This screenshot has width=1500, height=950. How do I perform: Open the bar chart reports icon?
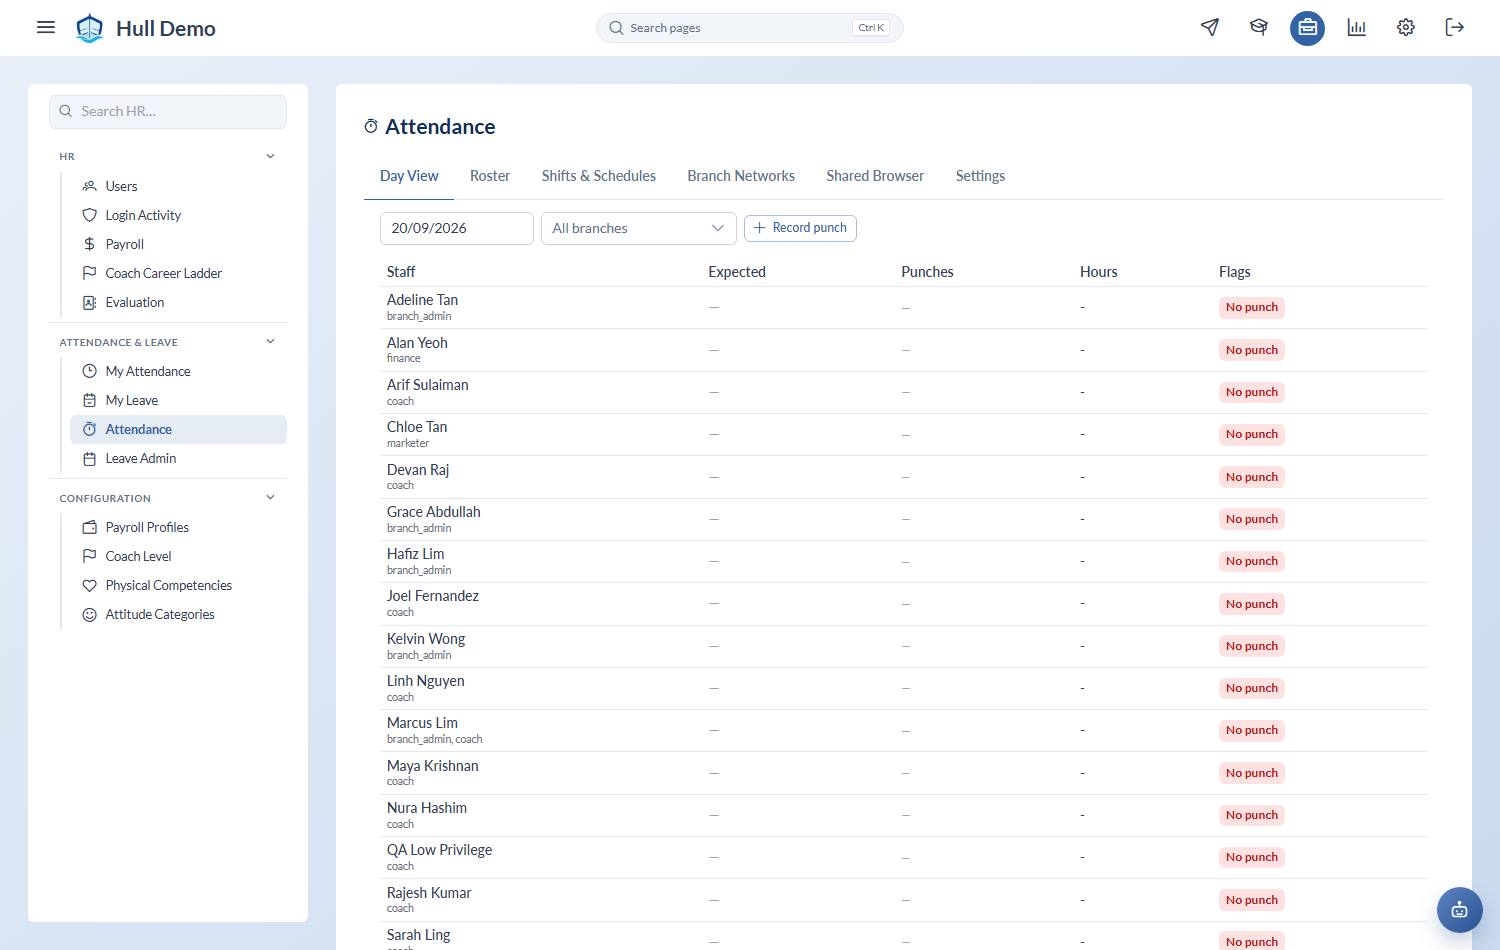pos(1357,27)
